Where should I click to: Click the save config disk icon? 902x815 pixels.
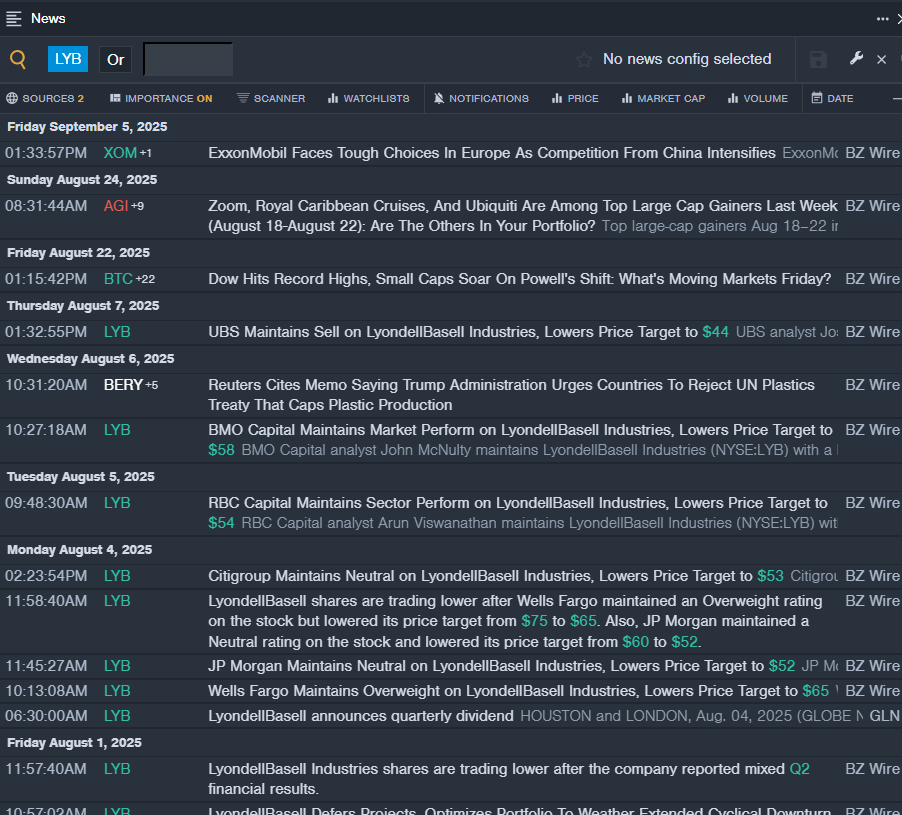(818, 59)
